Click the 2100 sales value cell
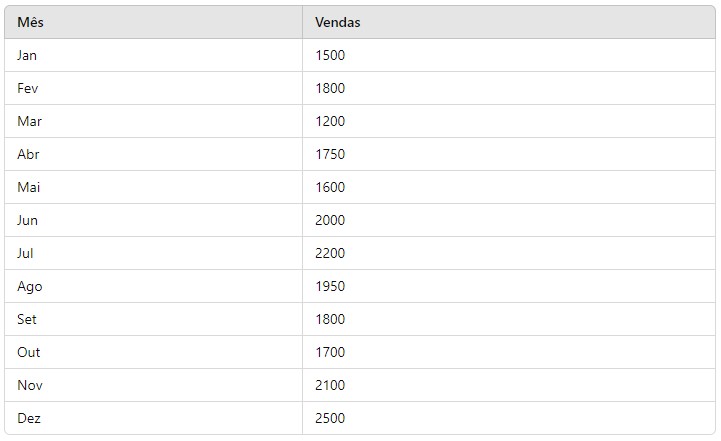Screen dimensions: 721x441 [330, 385]
